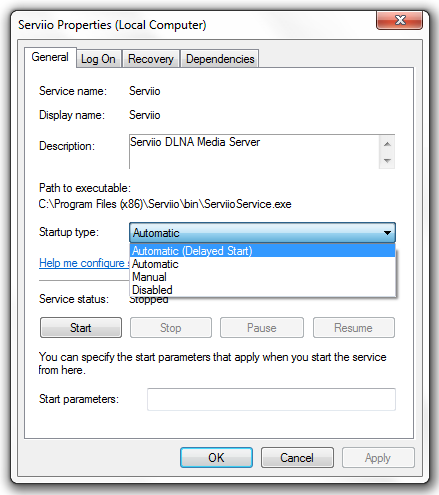Click the greyed-out Stop button
This screenshot has width=439, height=495.
[171, 328]
